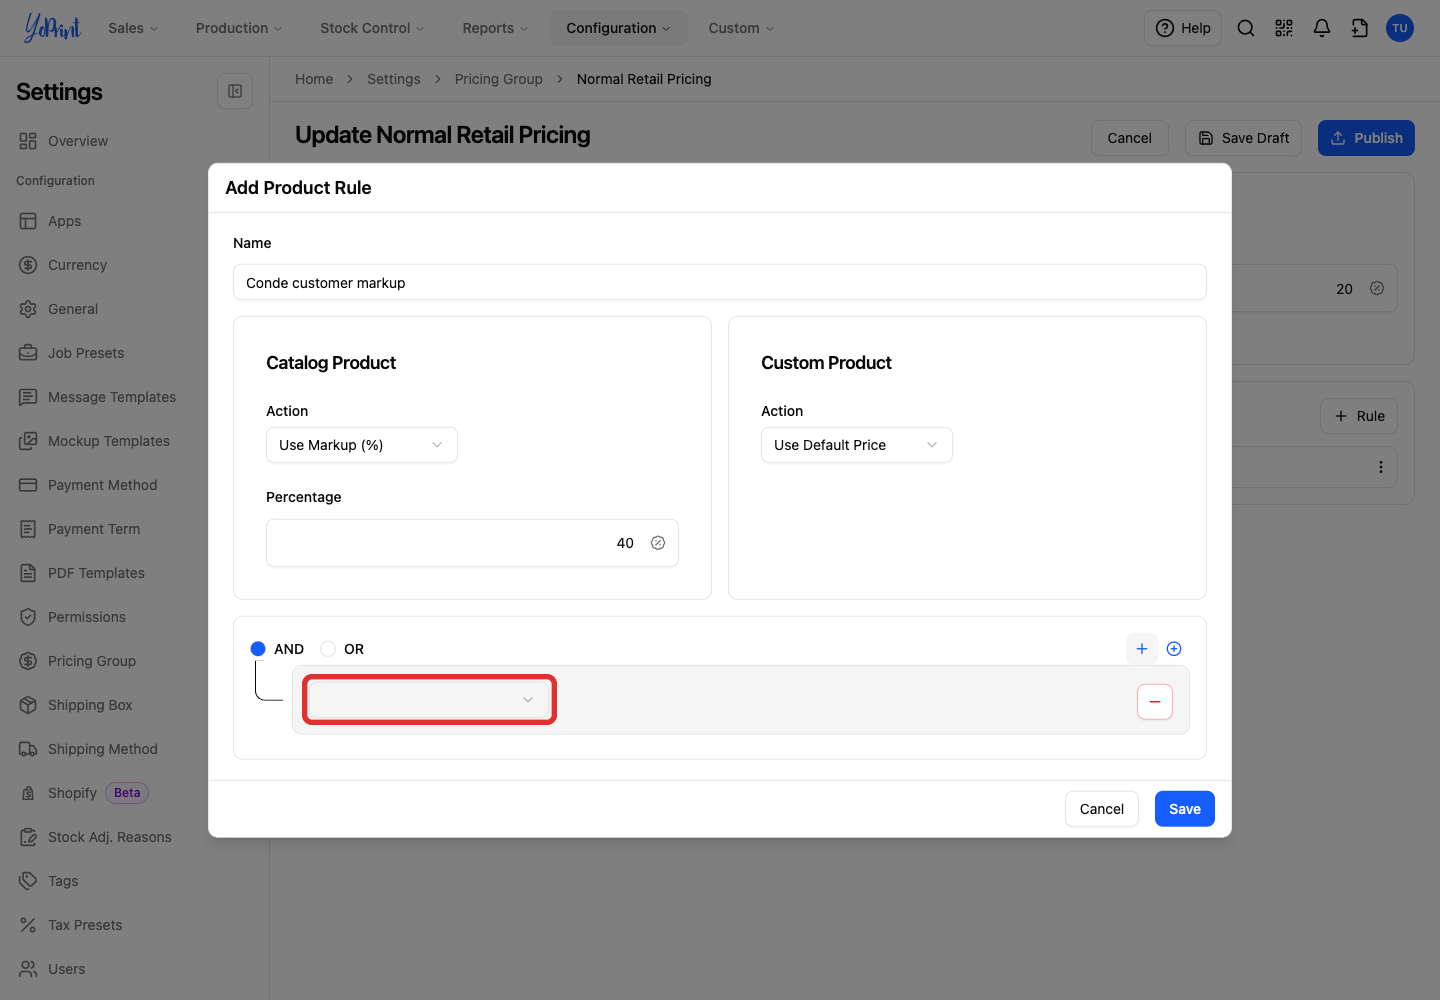Open Catalog Product Action dropdown
This screenshot has width=1440, height=1000.
(x=362, y=445)
